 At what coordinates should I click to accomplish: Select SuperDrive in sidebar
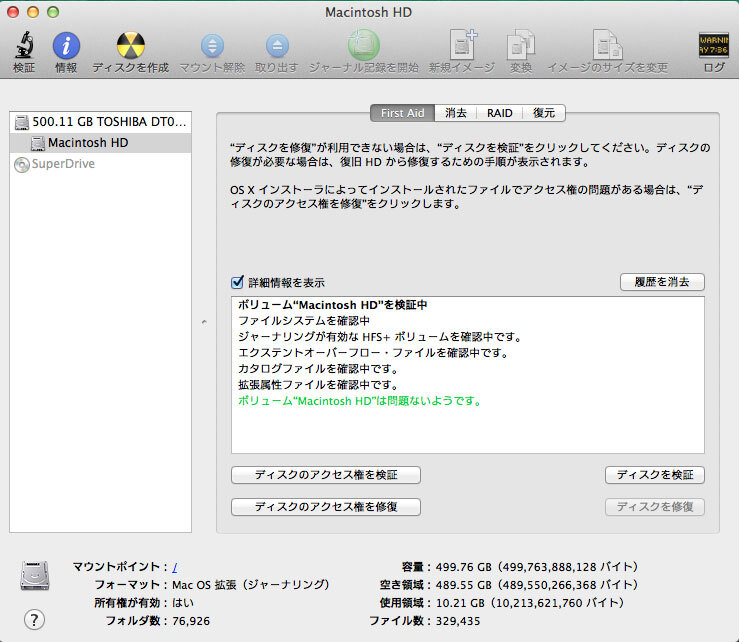tap(100, 164)
